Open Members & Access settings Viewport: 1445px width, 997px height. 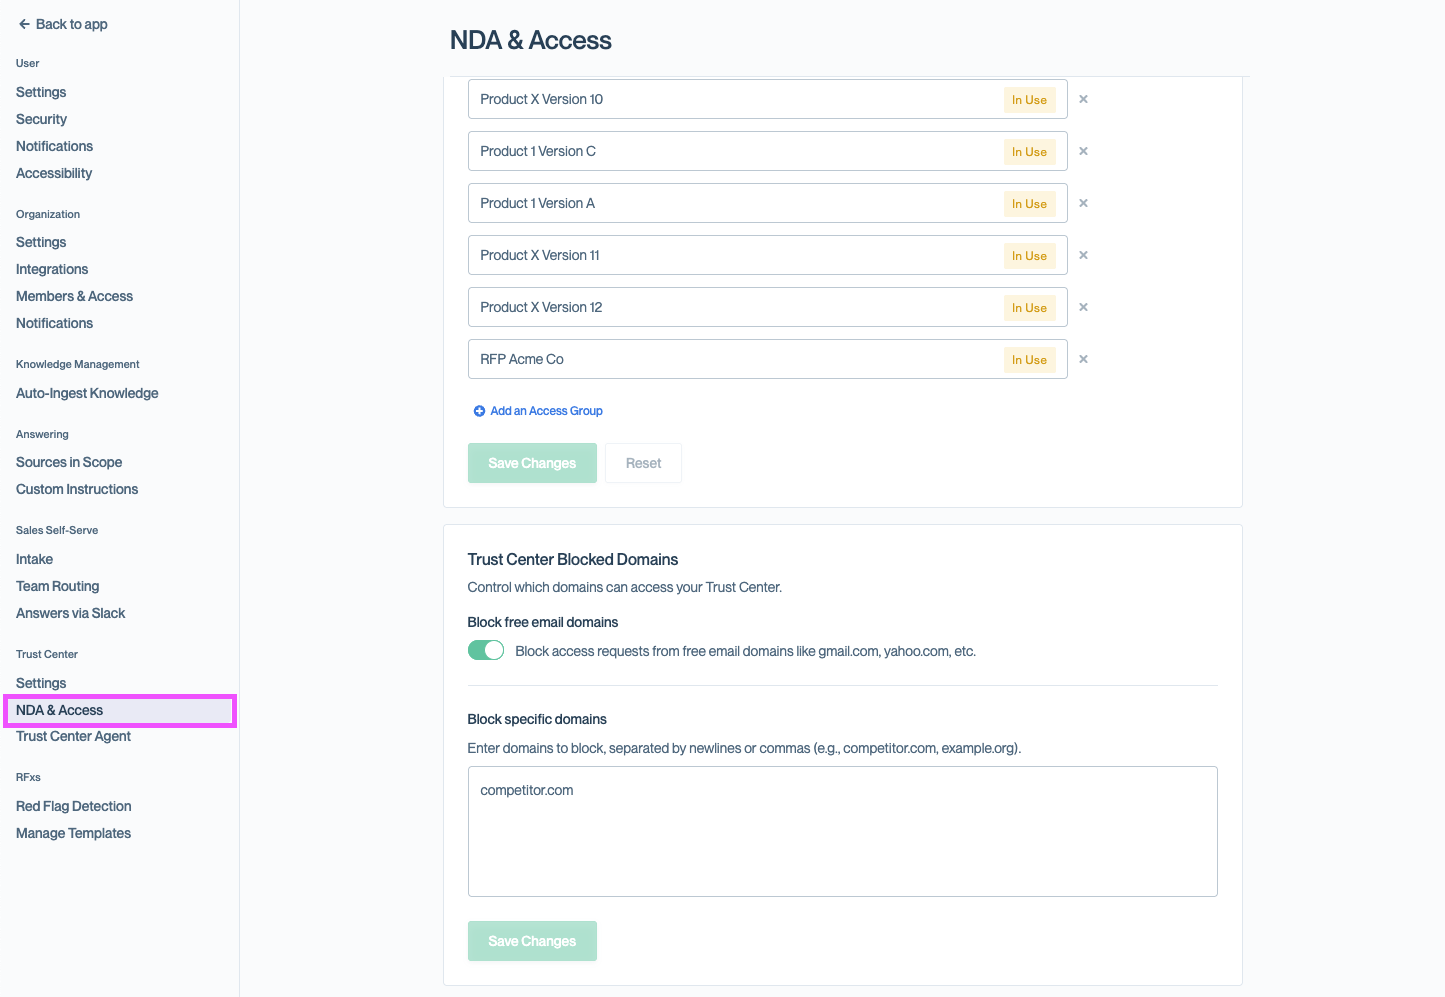(x=74, y=296)
